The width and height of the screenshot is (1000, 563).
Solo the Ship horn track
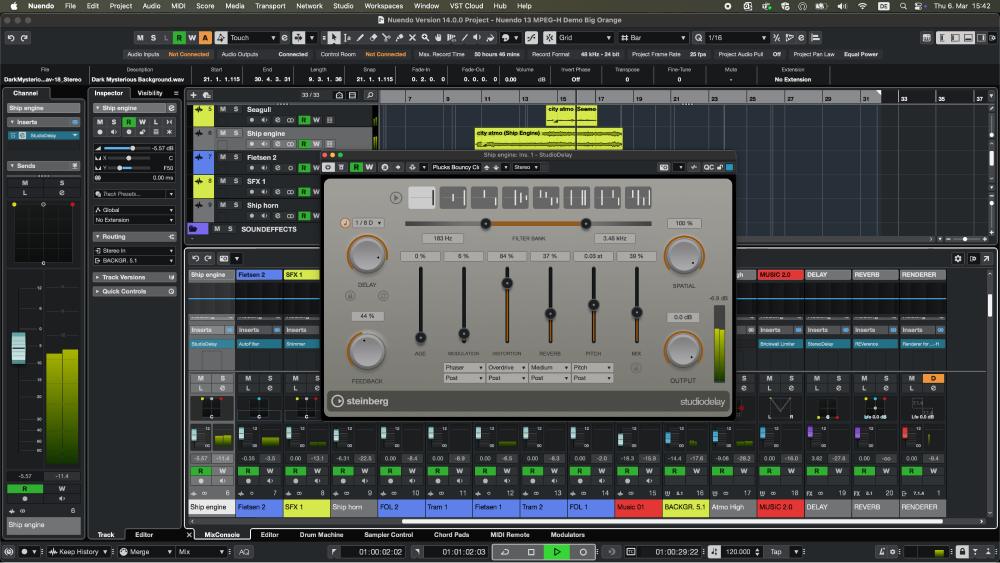point(235,205)
